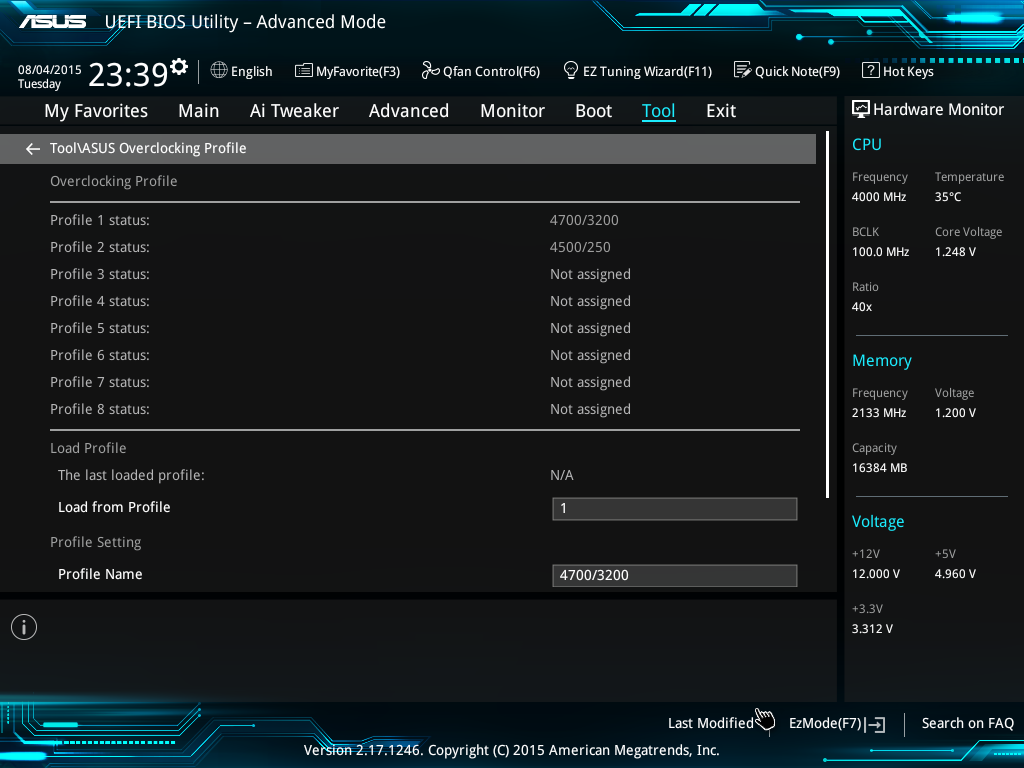Select Profile 6 status row

click(x=424, y=355)
